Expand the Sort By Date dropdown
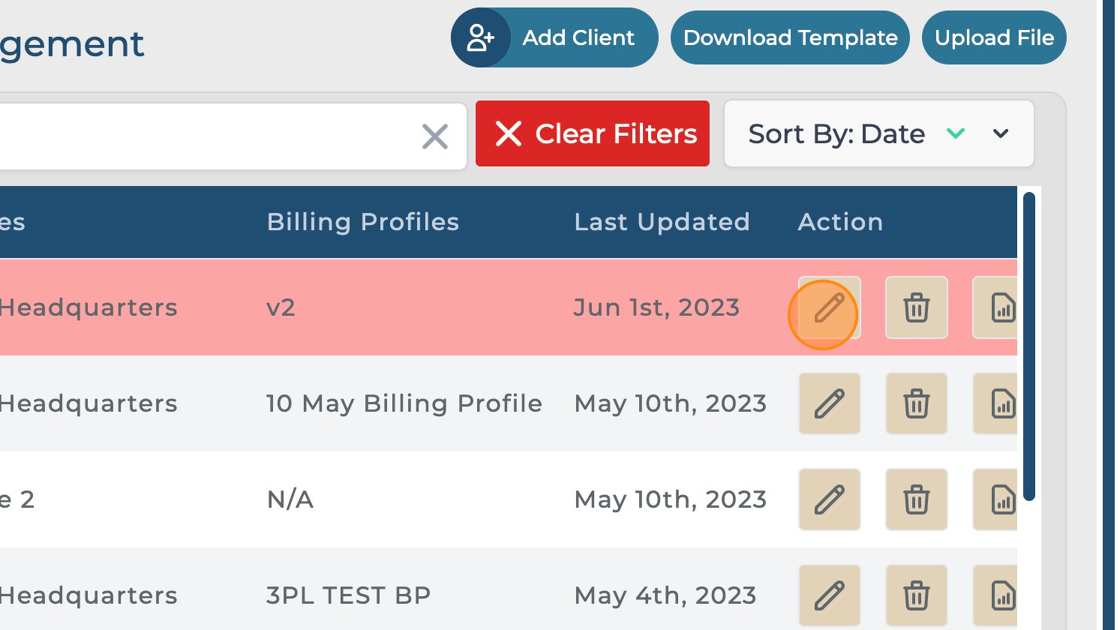The image size is (1120, 630). tap(1001, 134)
